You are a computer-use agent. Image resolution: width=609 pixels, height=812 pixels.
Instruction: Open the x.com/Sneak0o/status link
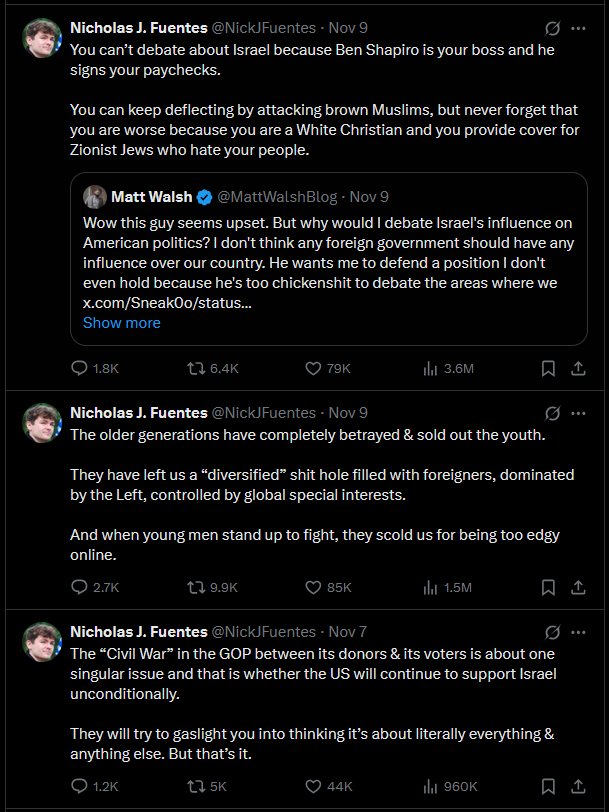(167, 303)
